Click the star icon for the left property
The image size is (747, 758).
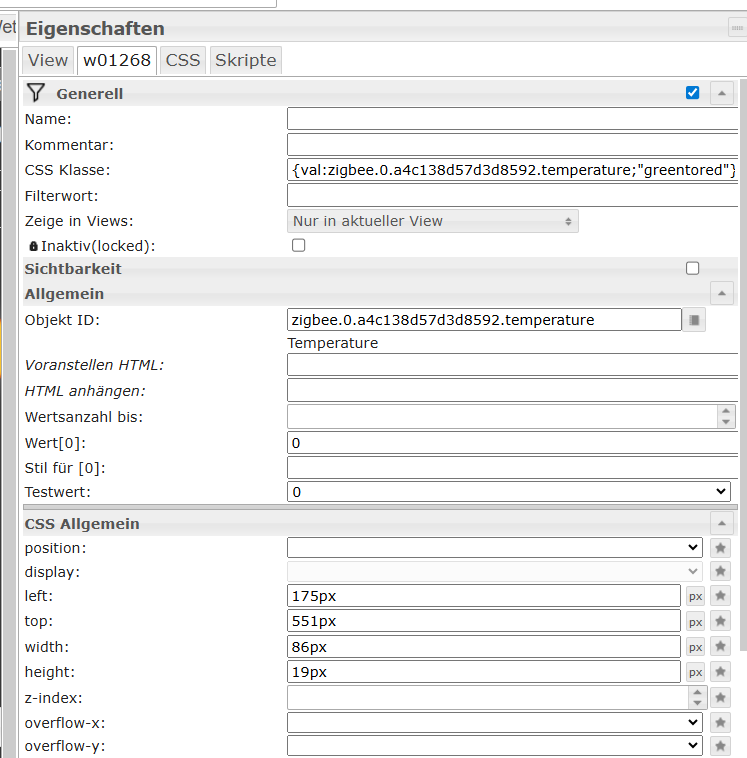pos(720,596)
